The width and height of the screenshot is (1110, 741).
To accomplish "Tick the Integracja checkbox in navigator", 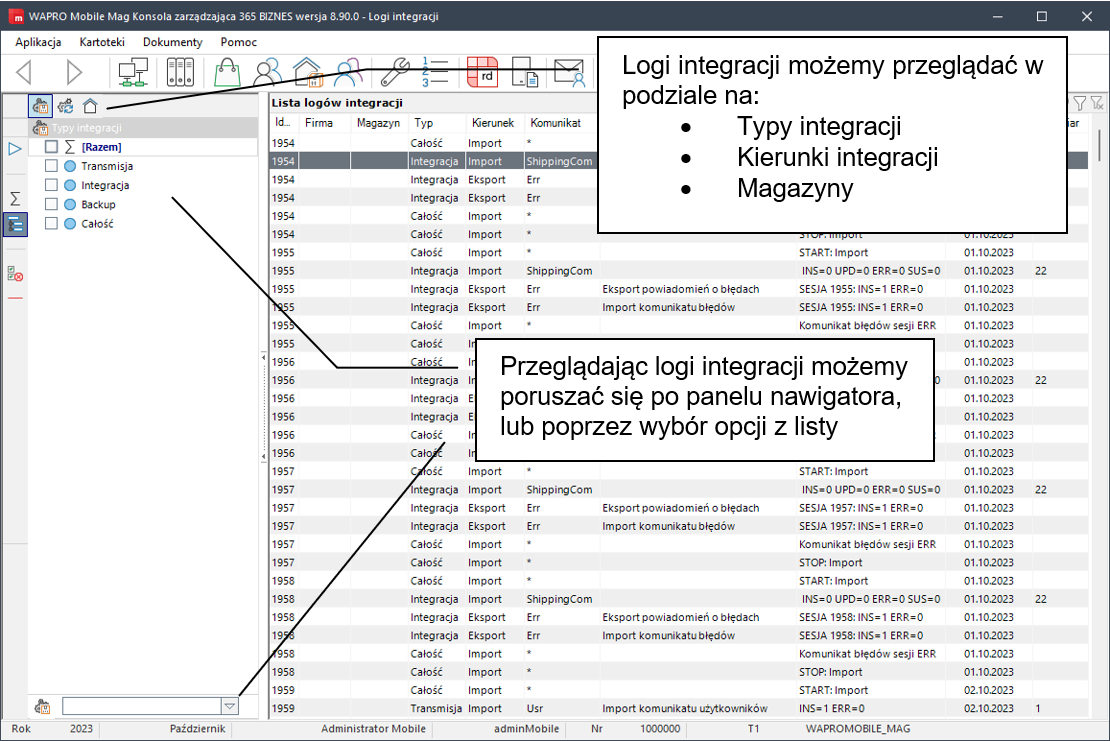I will click(x=51, y=185).
